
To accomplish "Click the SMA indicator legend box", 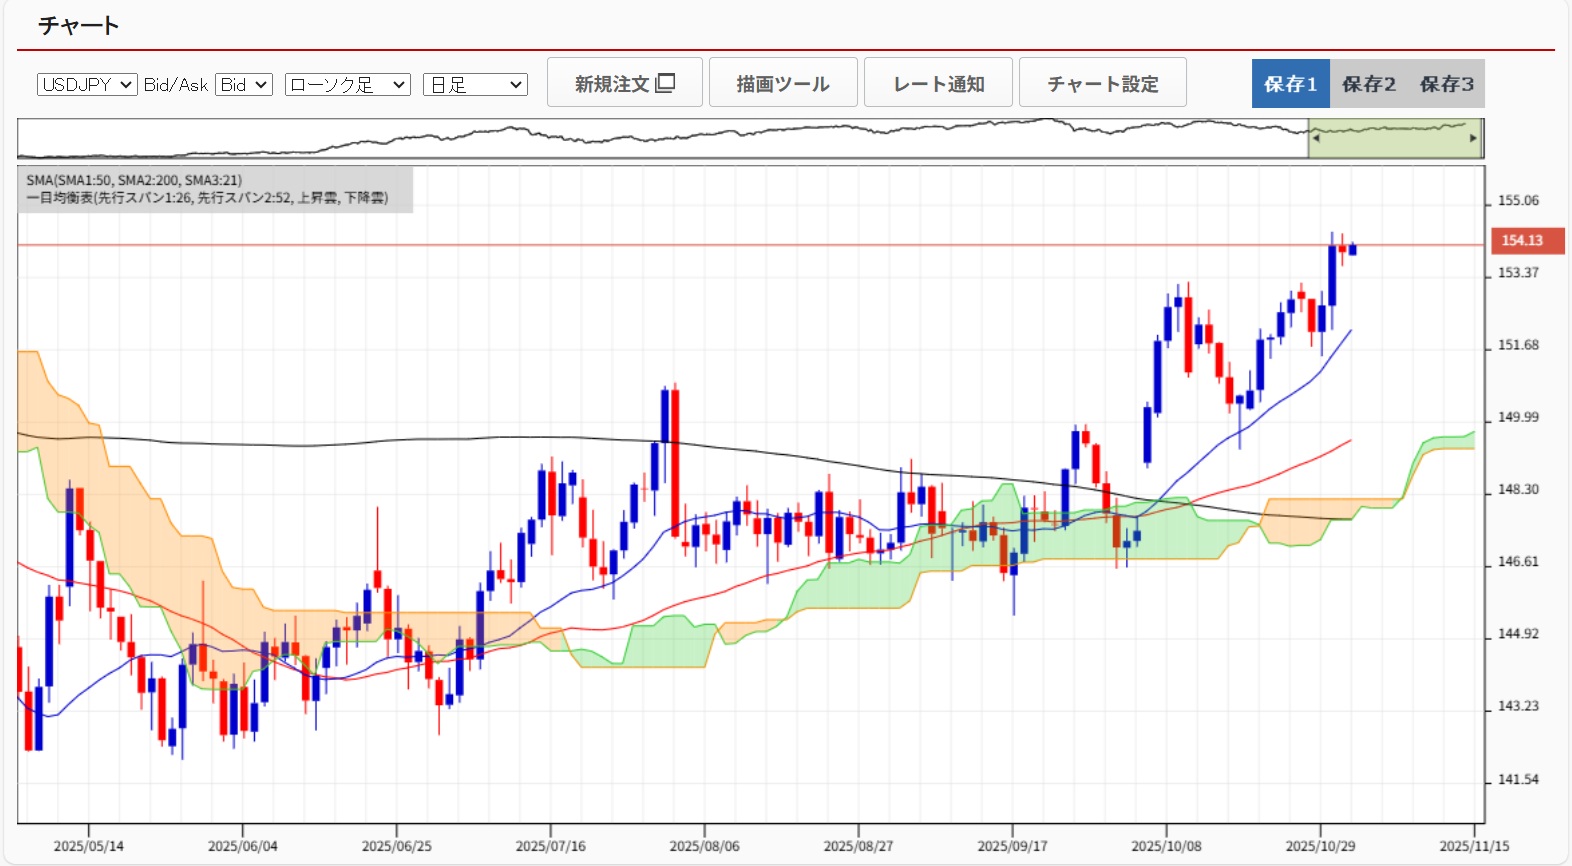I will point(215,189).
